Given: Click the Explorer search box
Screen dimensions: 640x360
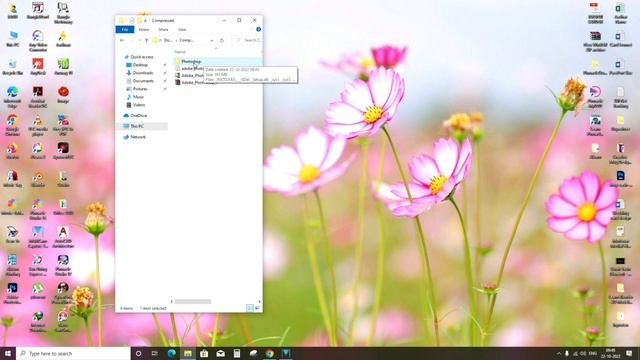Looking at the screenshot, I should coord(247,40).
